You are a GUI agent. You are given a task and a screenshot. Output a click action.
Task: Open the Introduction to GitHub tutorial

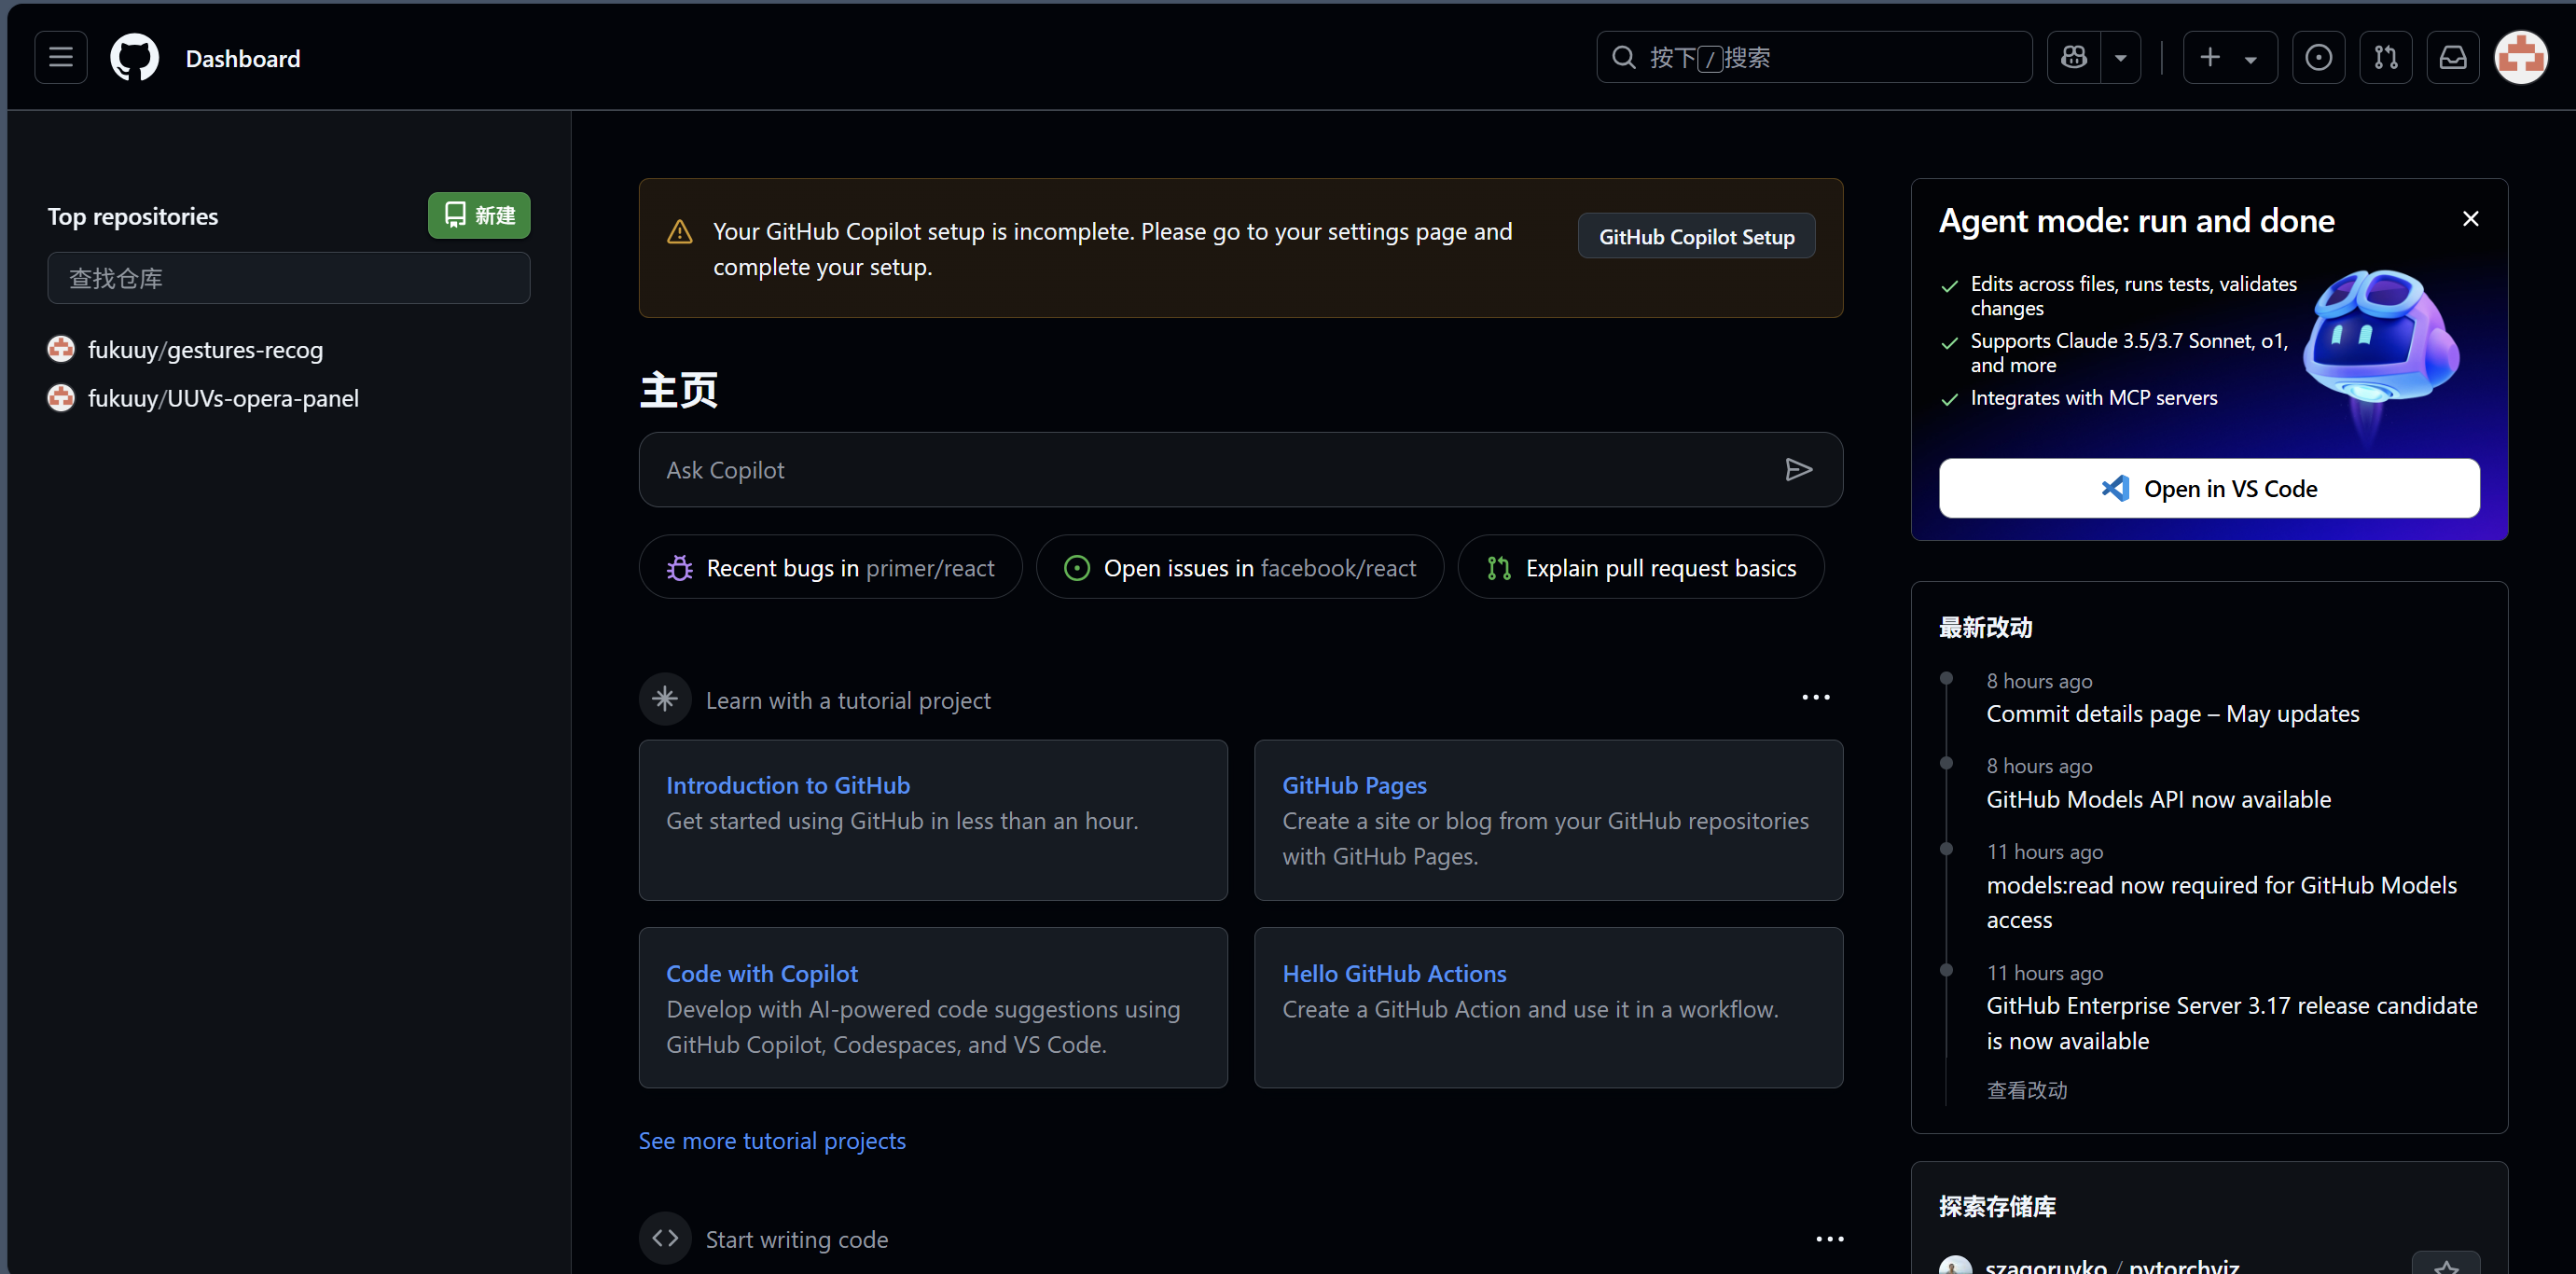pos(787,784)
